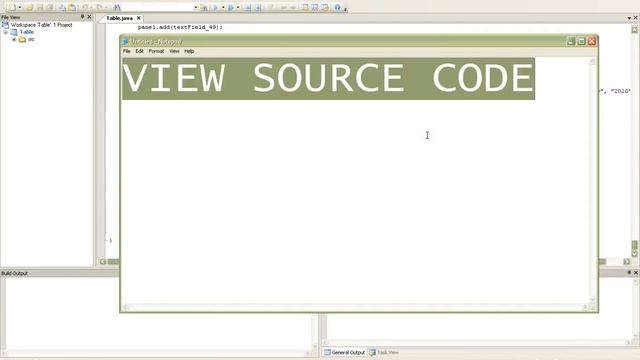Click the editor horizontal scrollbar right arrow
The image size is (640, 360).
627,262
